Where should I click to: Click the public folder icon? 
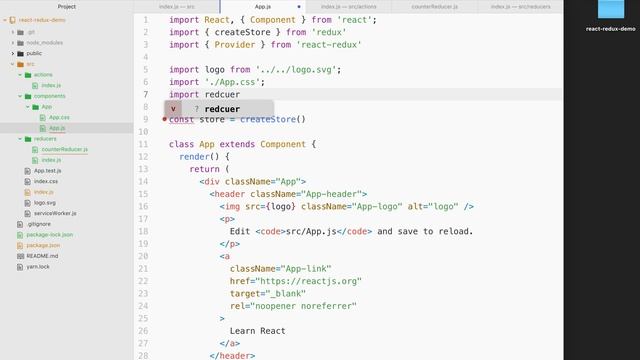click(x=20, y=53)
